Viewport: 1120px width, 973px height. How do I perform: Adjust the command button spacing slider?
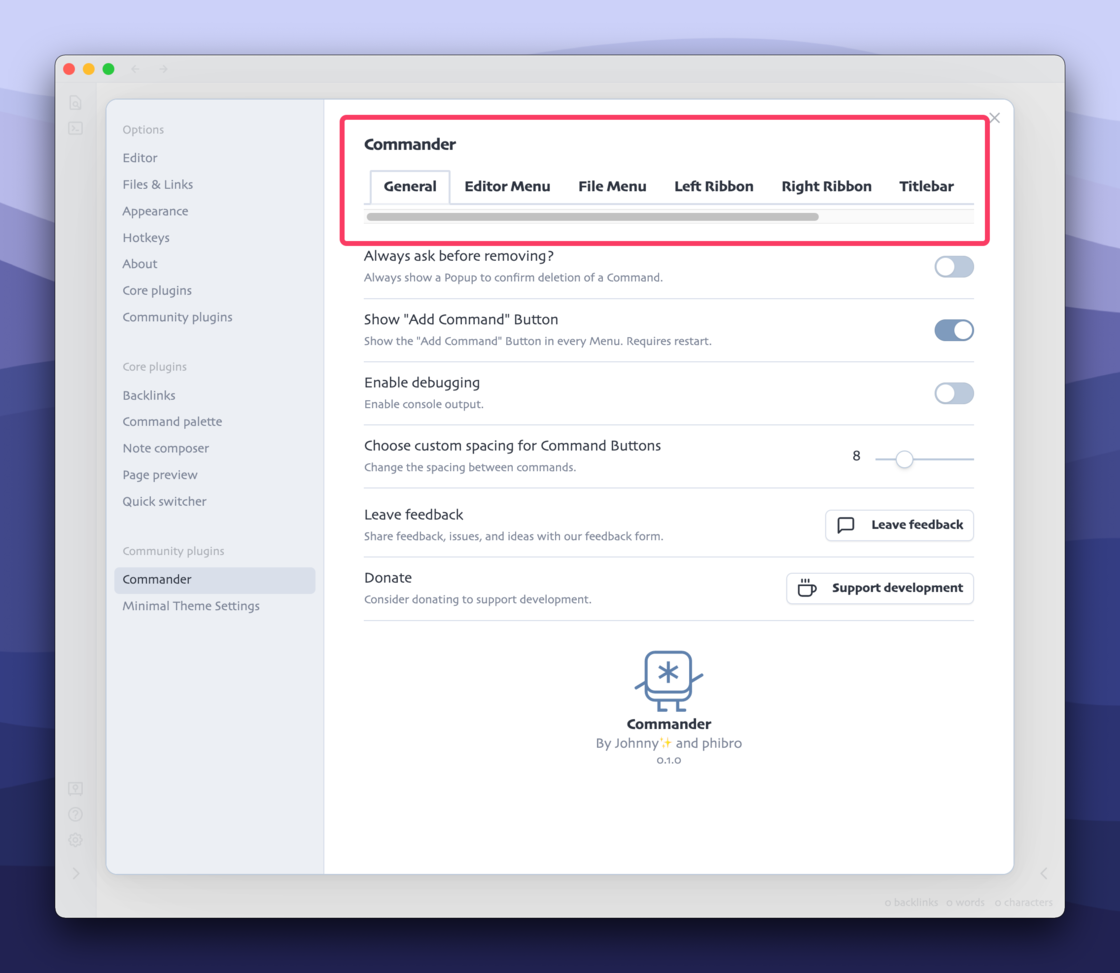point(924,459)
